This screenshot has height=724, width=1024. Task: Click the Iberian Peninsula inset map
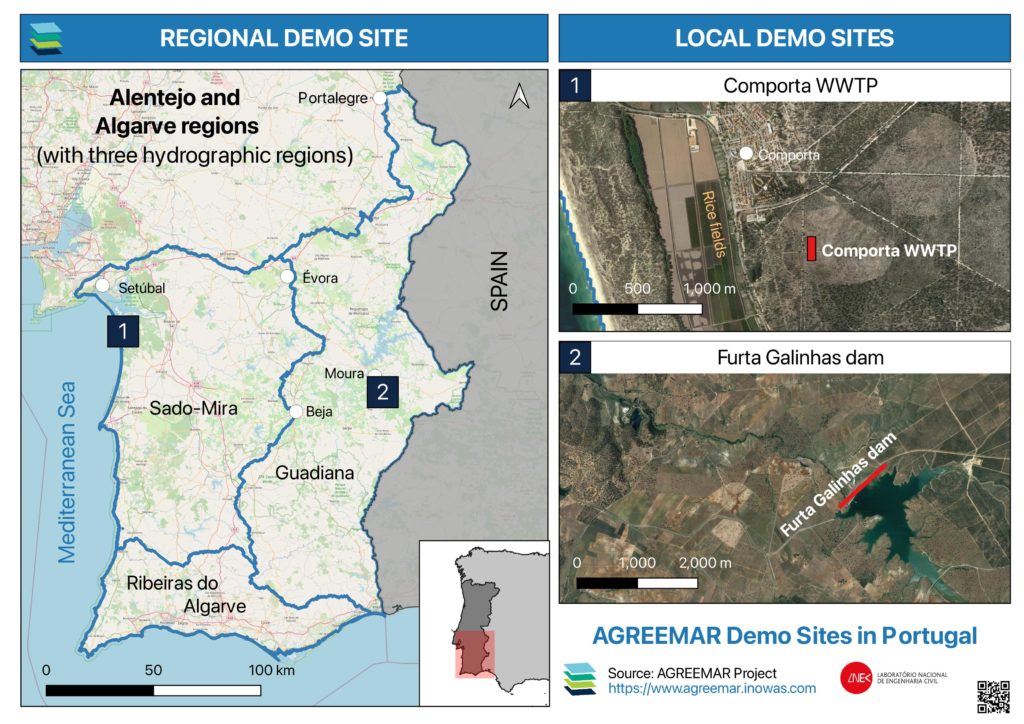coord(484,623)
